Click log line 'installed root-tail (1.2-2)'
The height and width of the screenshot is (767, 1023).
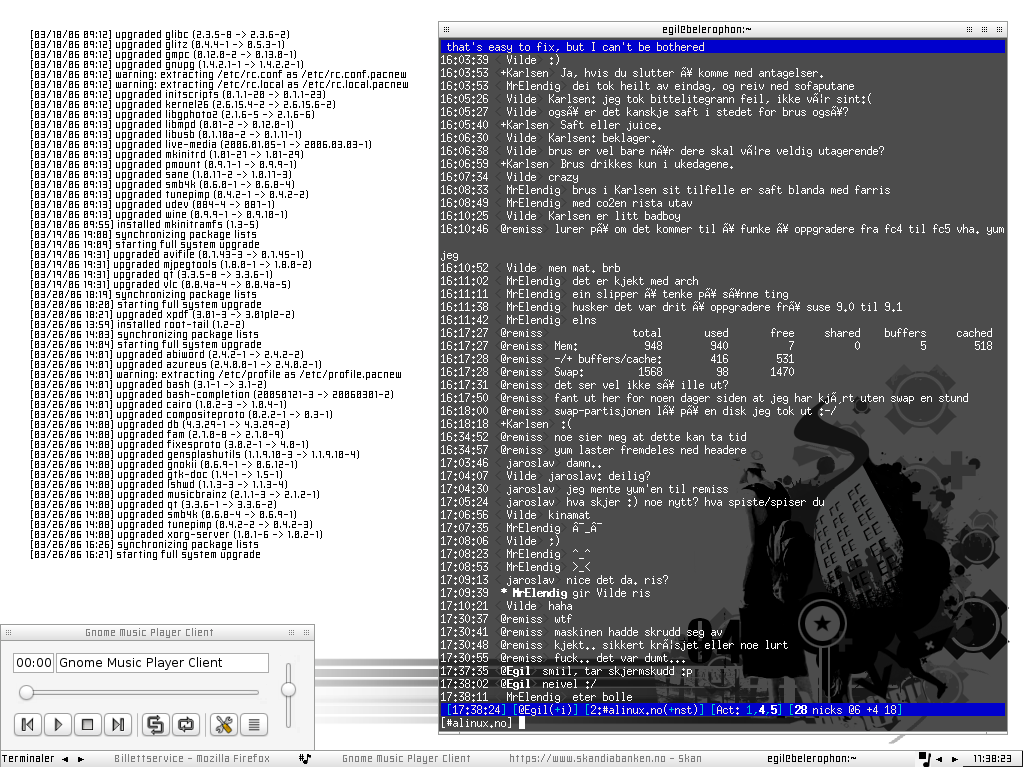click(x=138, y=324)
